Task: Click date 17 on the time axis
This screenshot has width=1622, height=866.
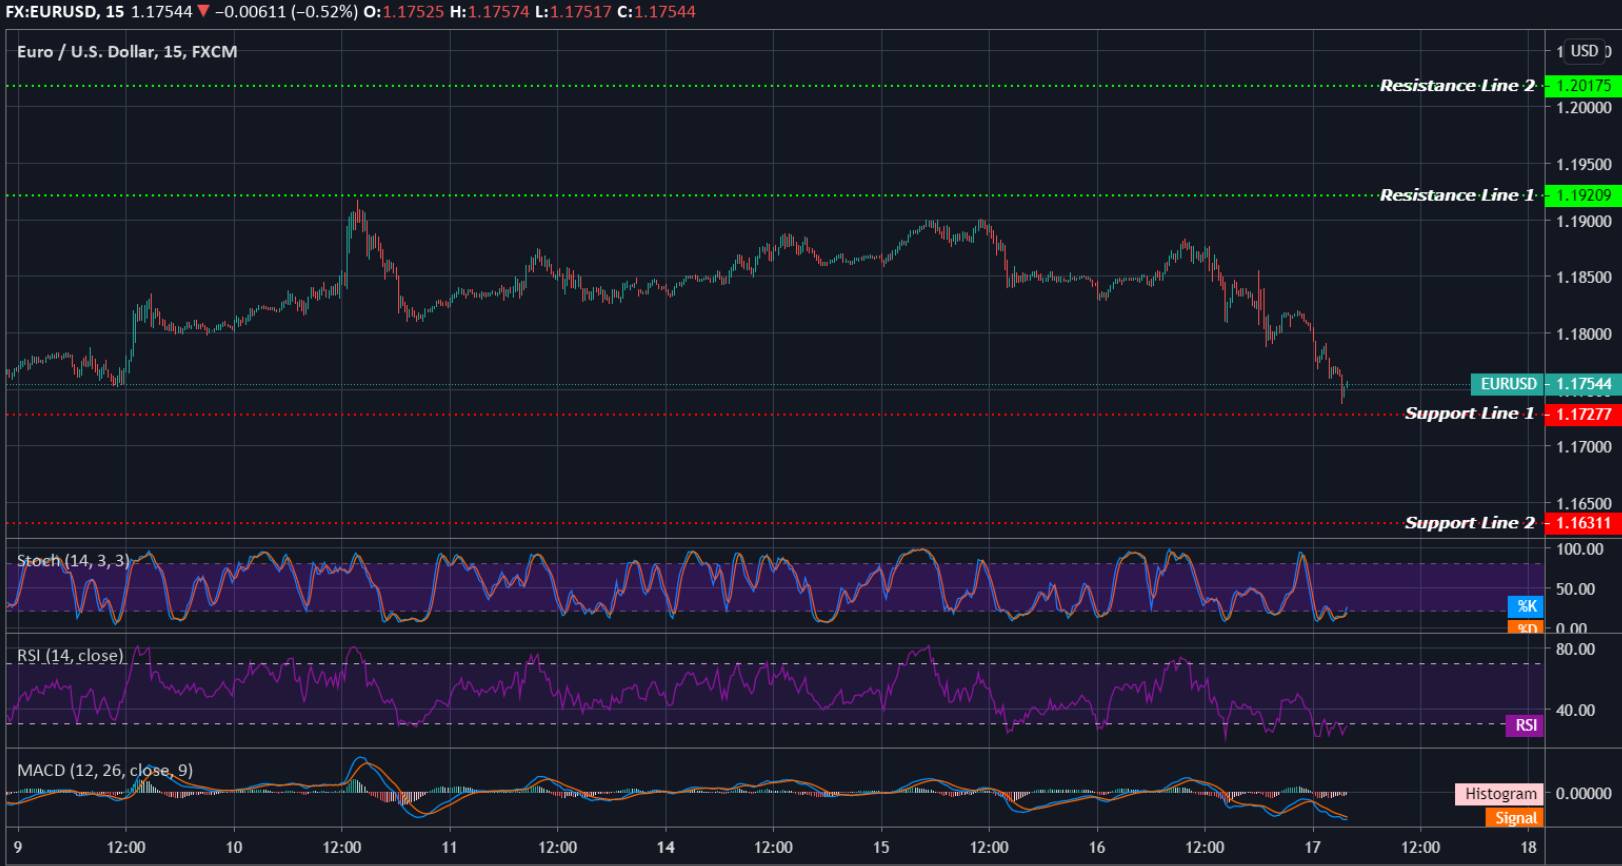Action: tap(1313, 848)
